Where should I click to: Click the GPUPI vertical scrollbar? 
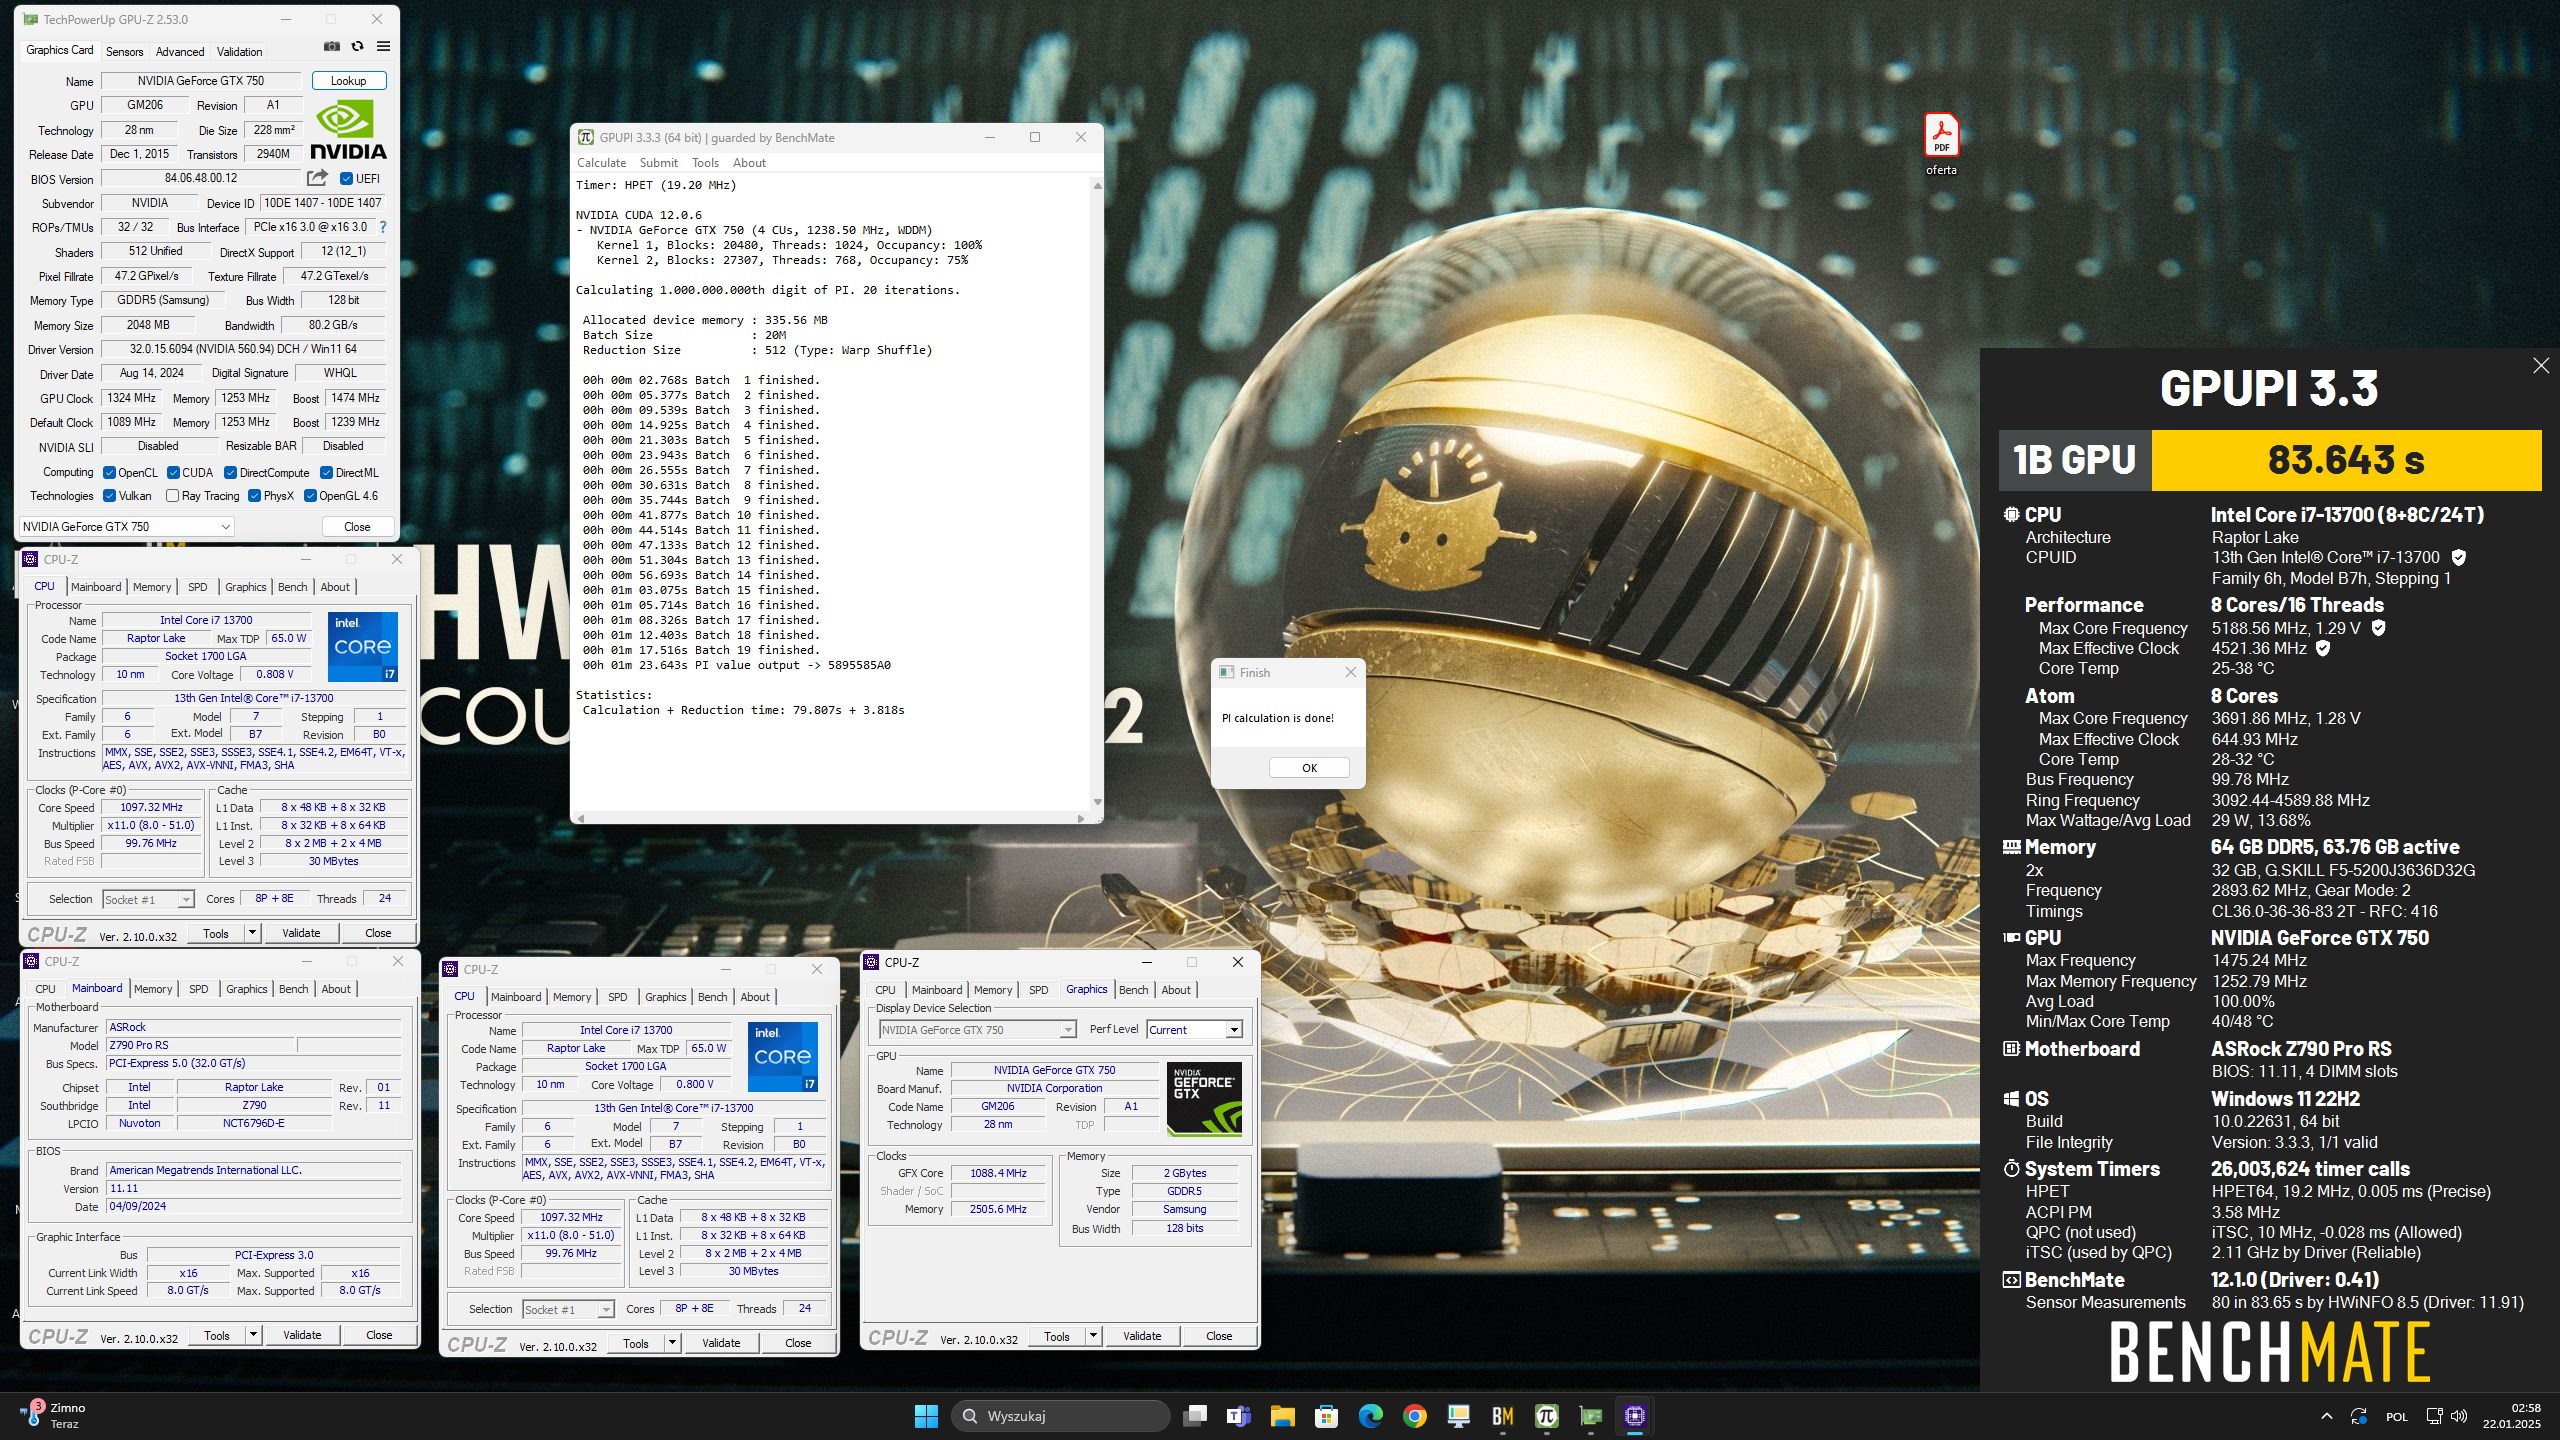tap(1097, 493)
